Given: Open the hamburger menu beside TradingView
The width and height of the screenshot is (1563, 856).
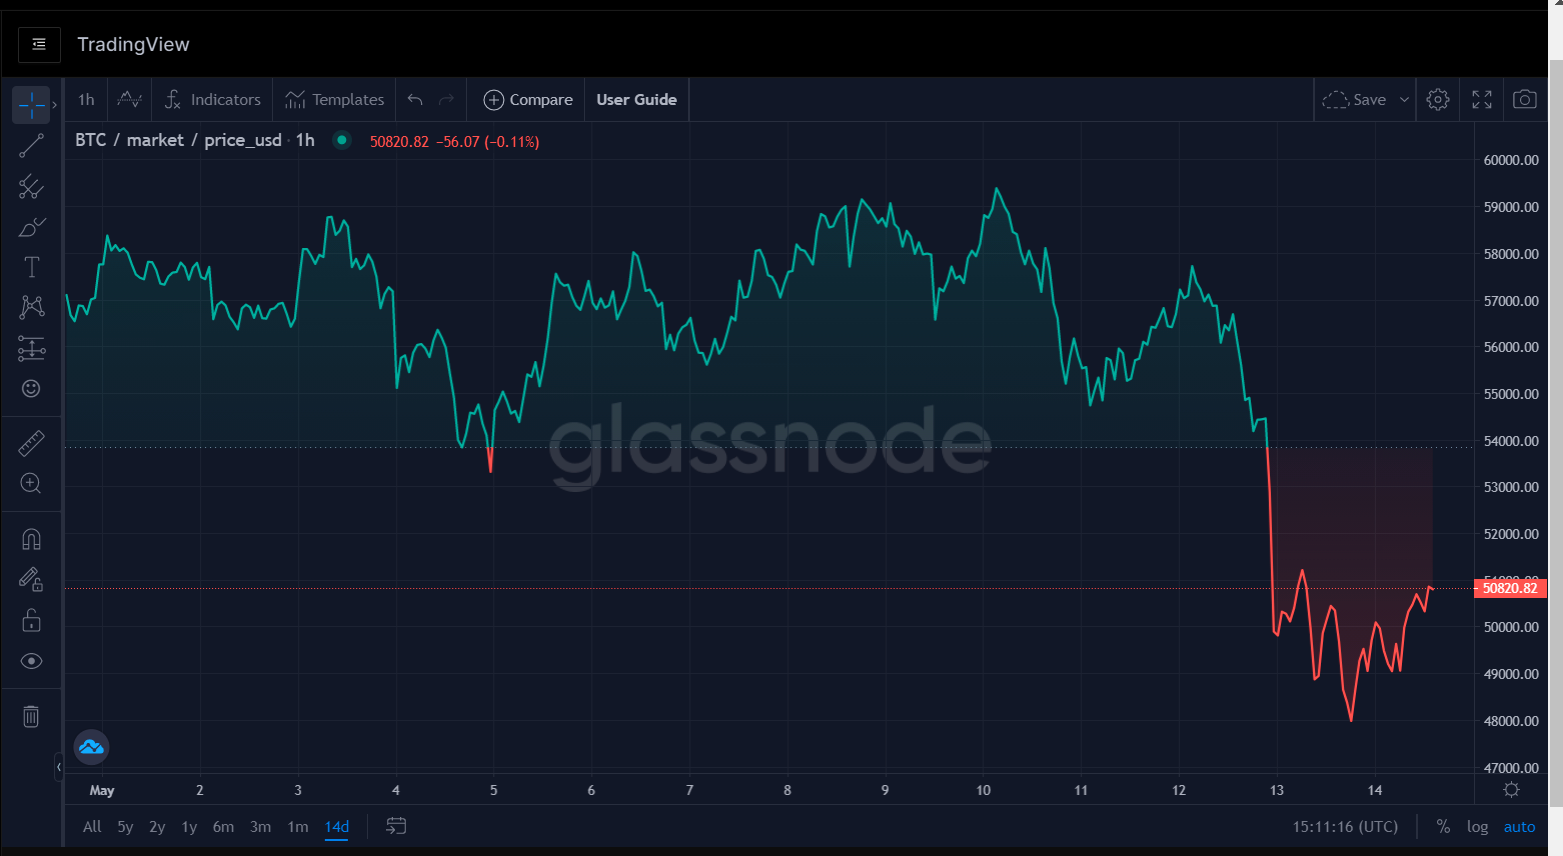Looking at the screenshot, I should (39, 44).
